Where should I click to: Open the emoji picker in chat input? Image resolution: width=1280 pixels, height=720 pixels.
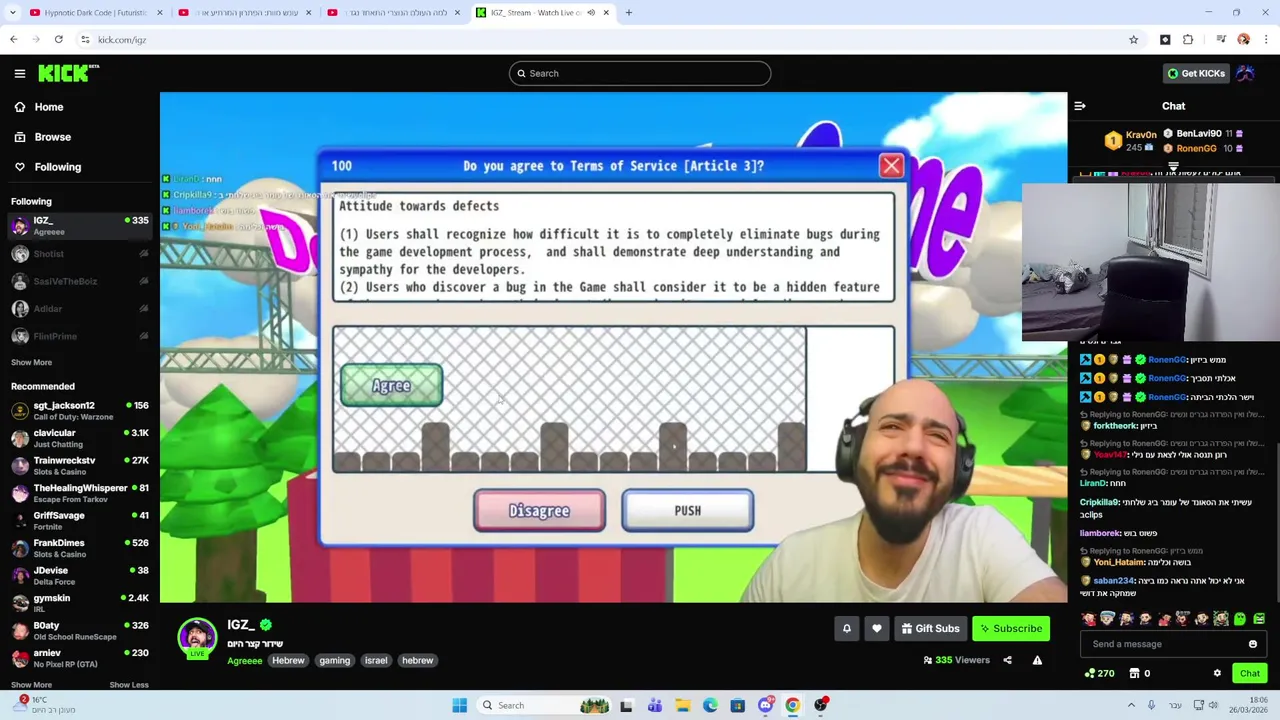coord(1253,644)
